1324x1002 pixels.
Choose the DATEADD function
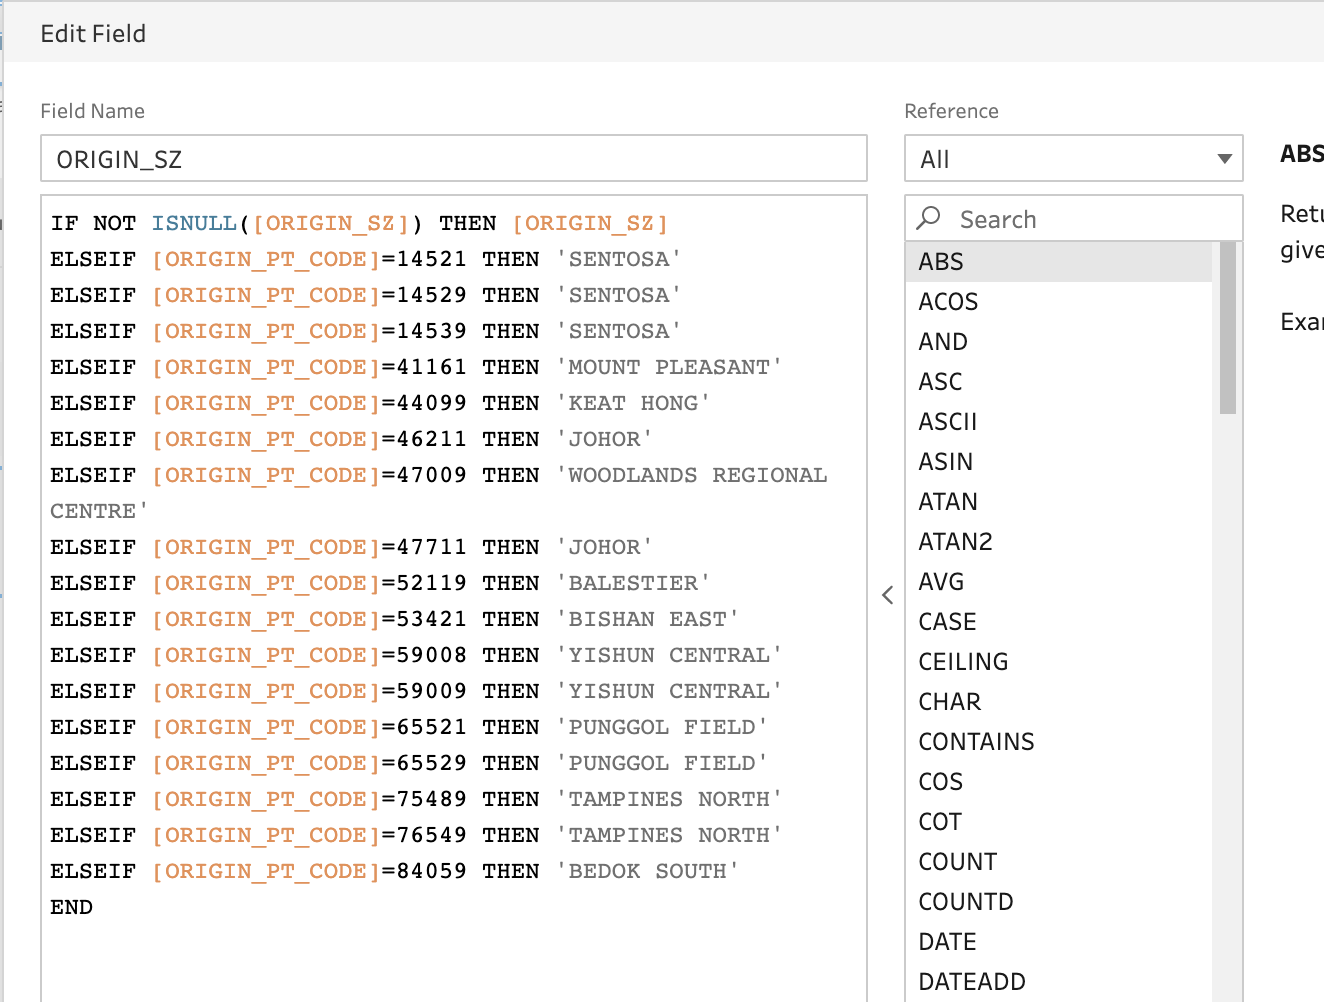972,982
